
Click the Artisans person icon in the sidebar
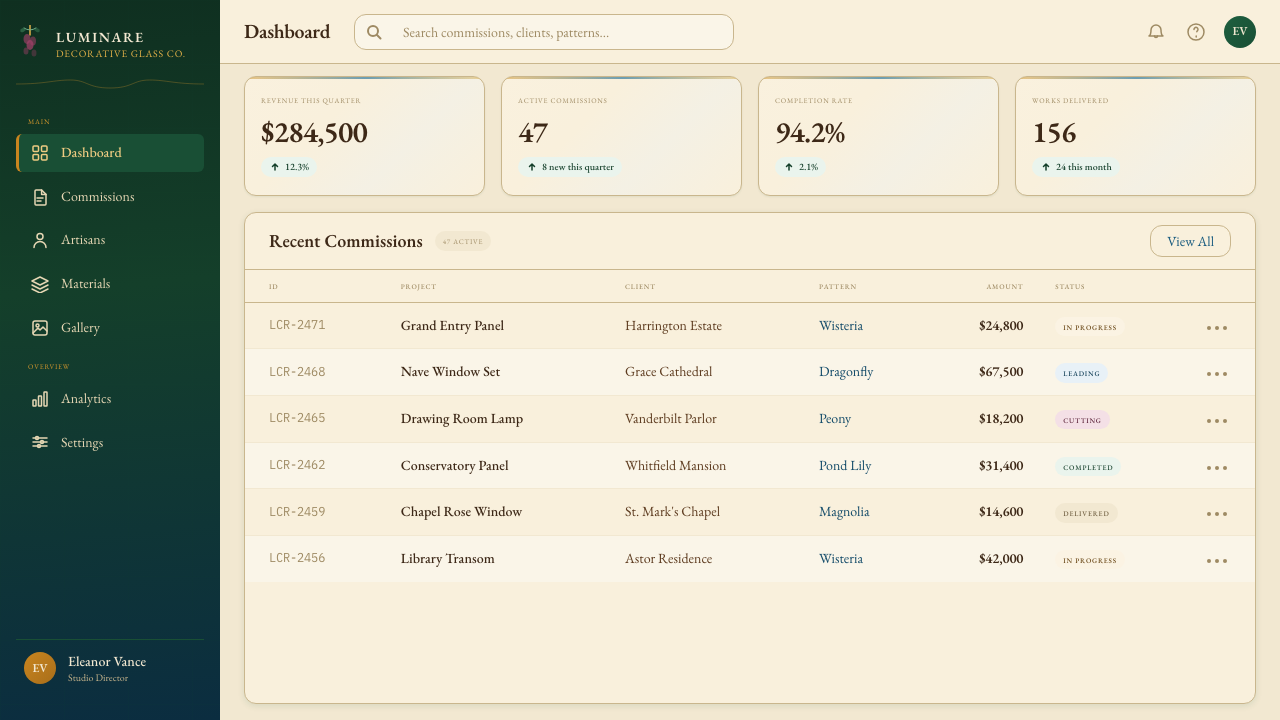pyautogui.click(x=40, y=240)
